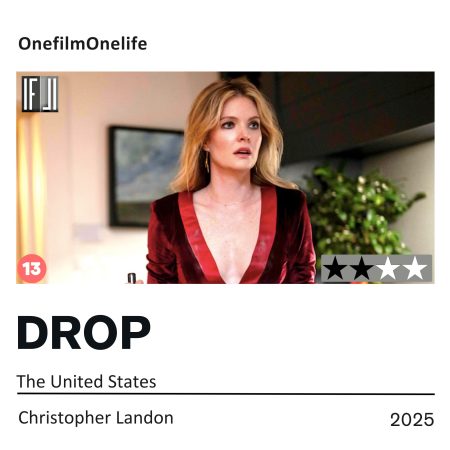The width and height of the screenshot is (450, 450).
Task: Click the dark cabinet above the plant
Action: pos(353,113)
